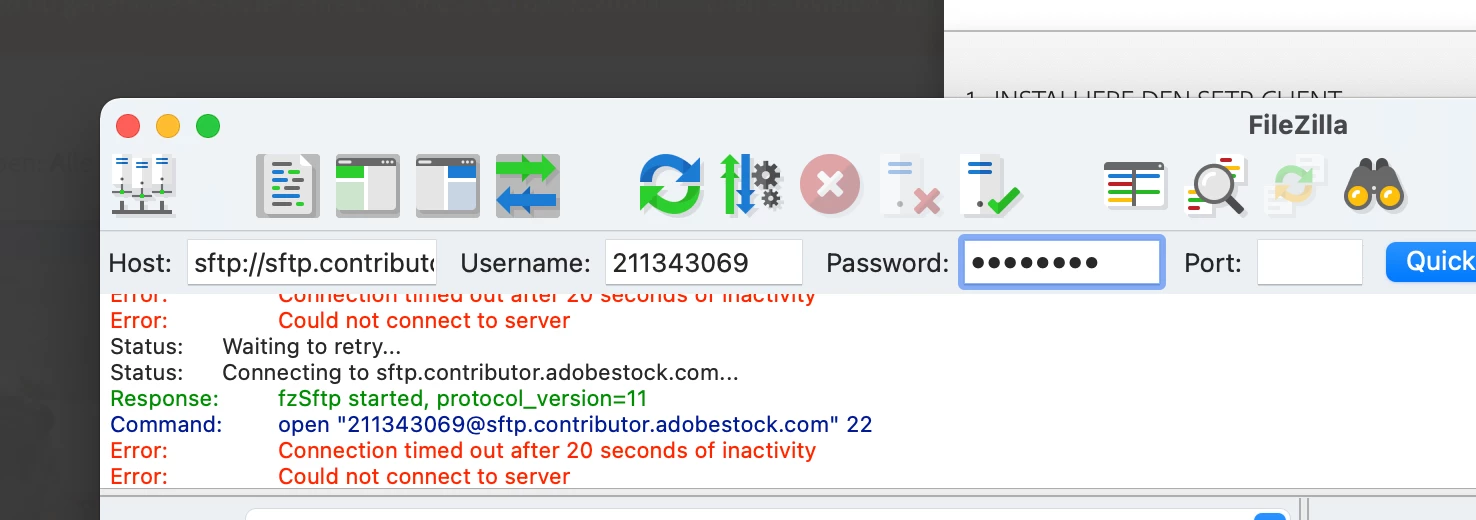Image resolution: width=1476 pixels, height=520 pixels.
Task: Toggle message log display icon
Action: point(288,185)
